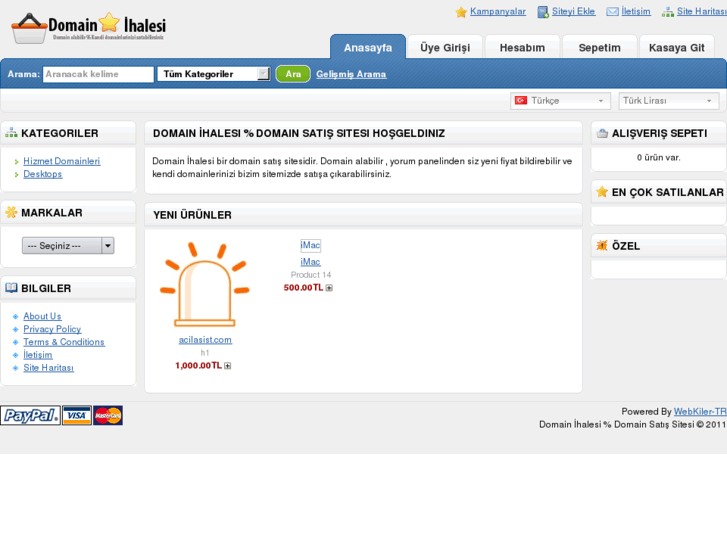Open the Siteyi Ekle link
The image size is (727, 545).
click(574, 12)
